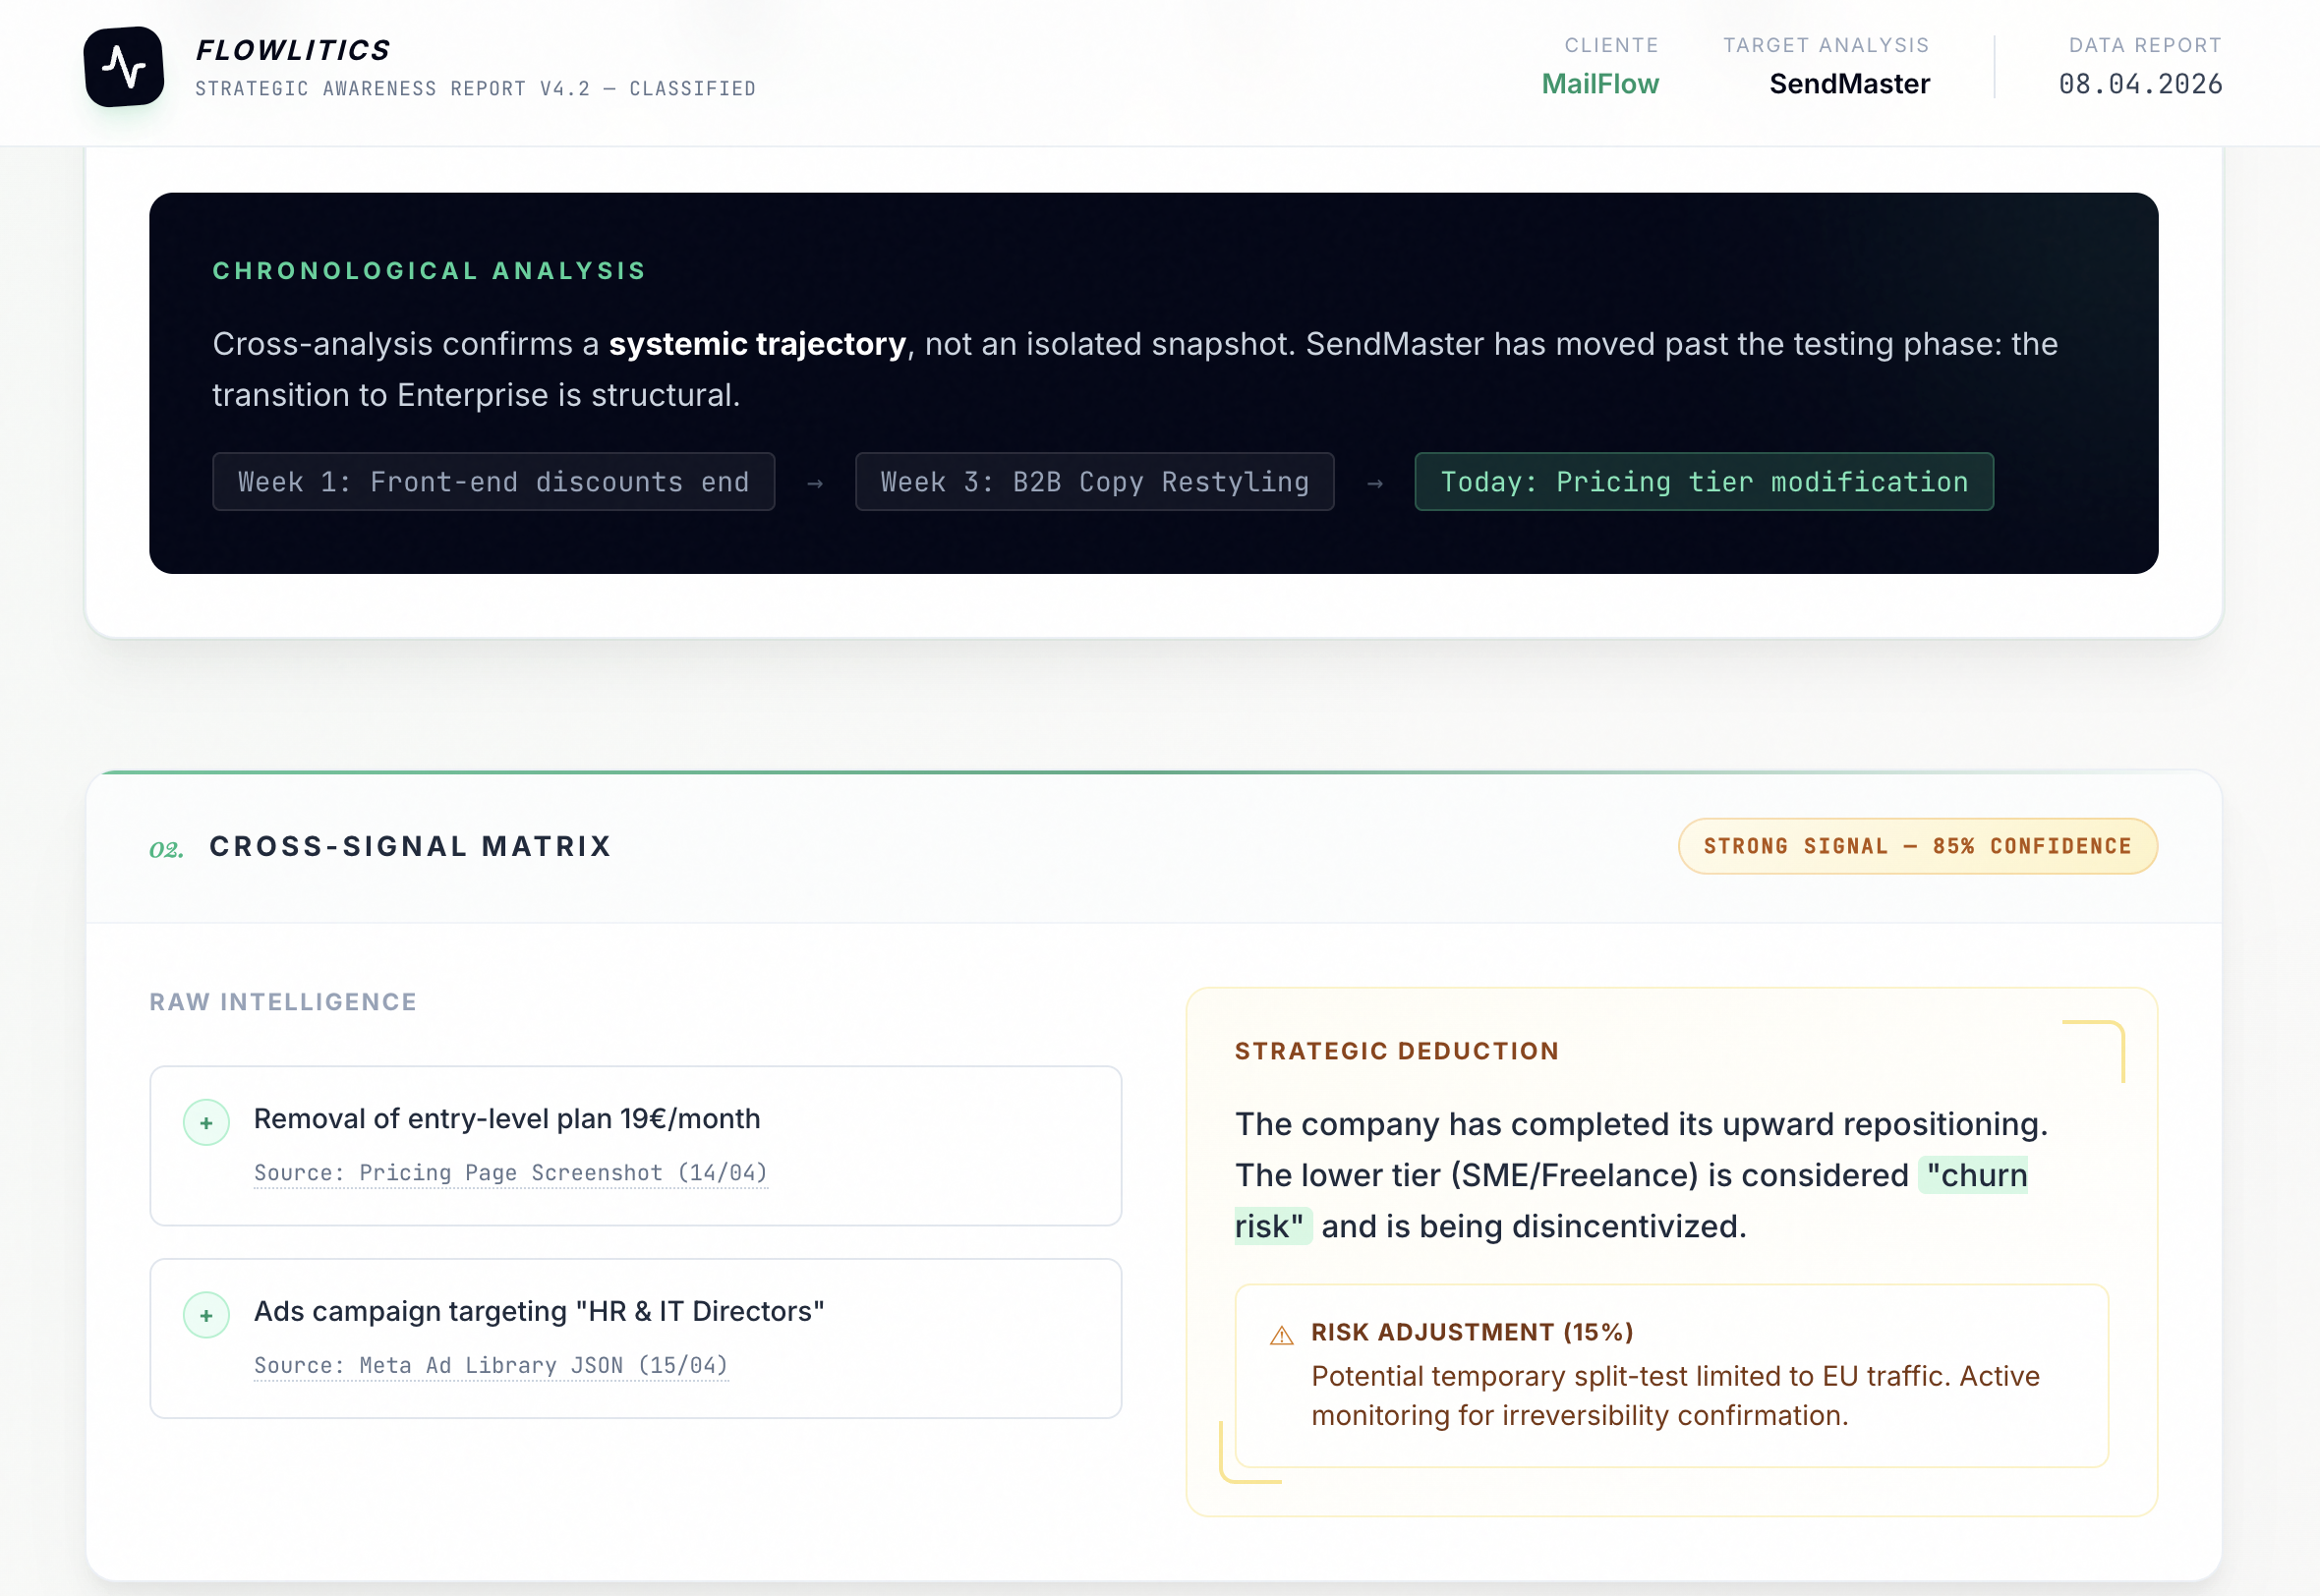Click the risk adjustment warning triangle icon

1281,1334
